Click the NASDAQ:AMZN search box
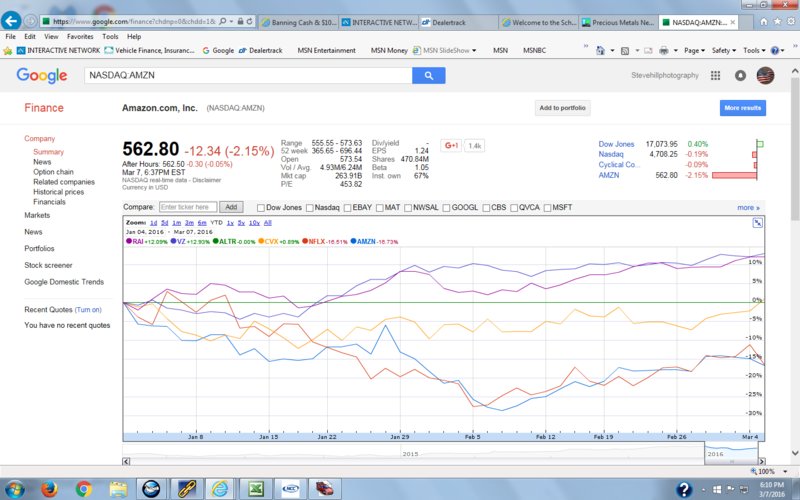This screenshot has height=500, width=800. coord(248,76)
